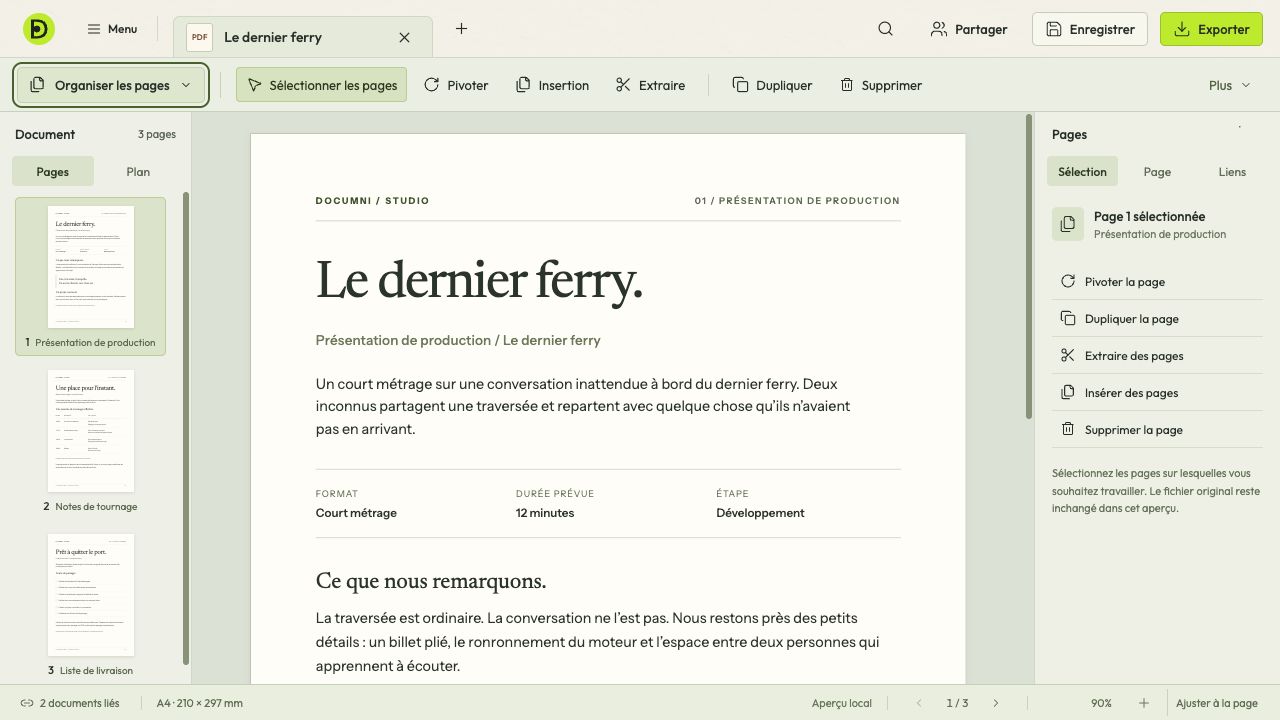
Task: Expand the Organiser les pages dropdown
Action: 111,85
